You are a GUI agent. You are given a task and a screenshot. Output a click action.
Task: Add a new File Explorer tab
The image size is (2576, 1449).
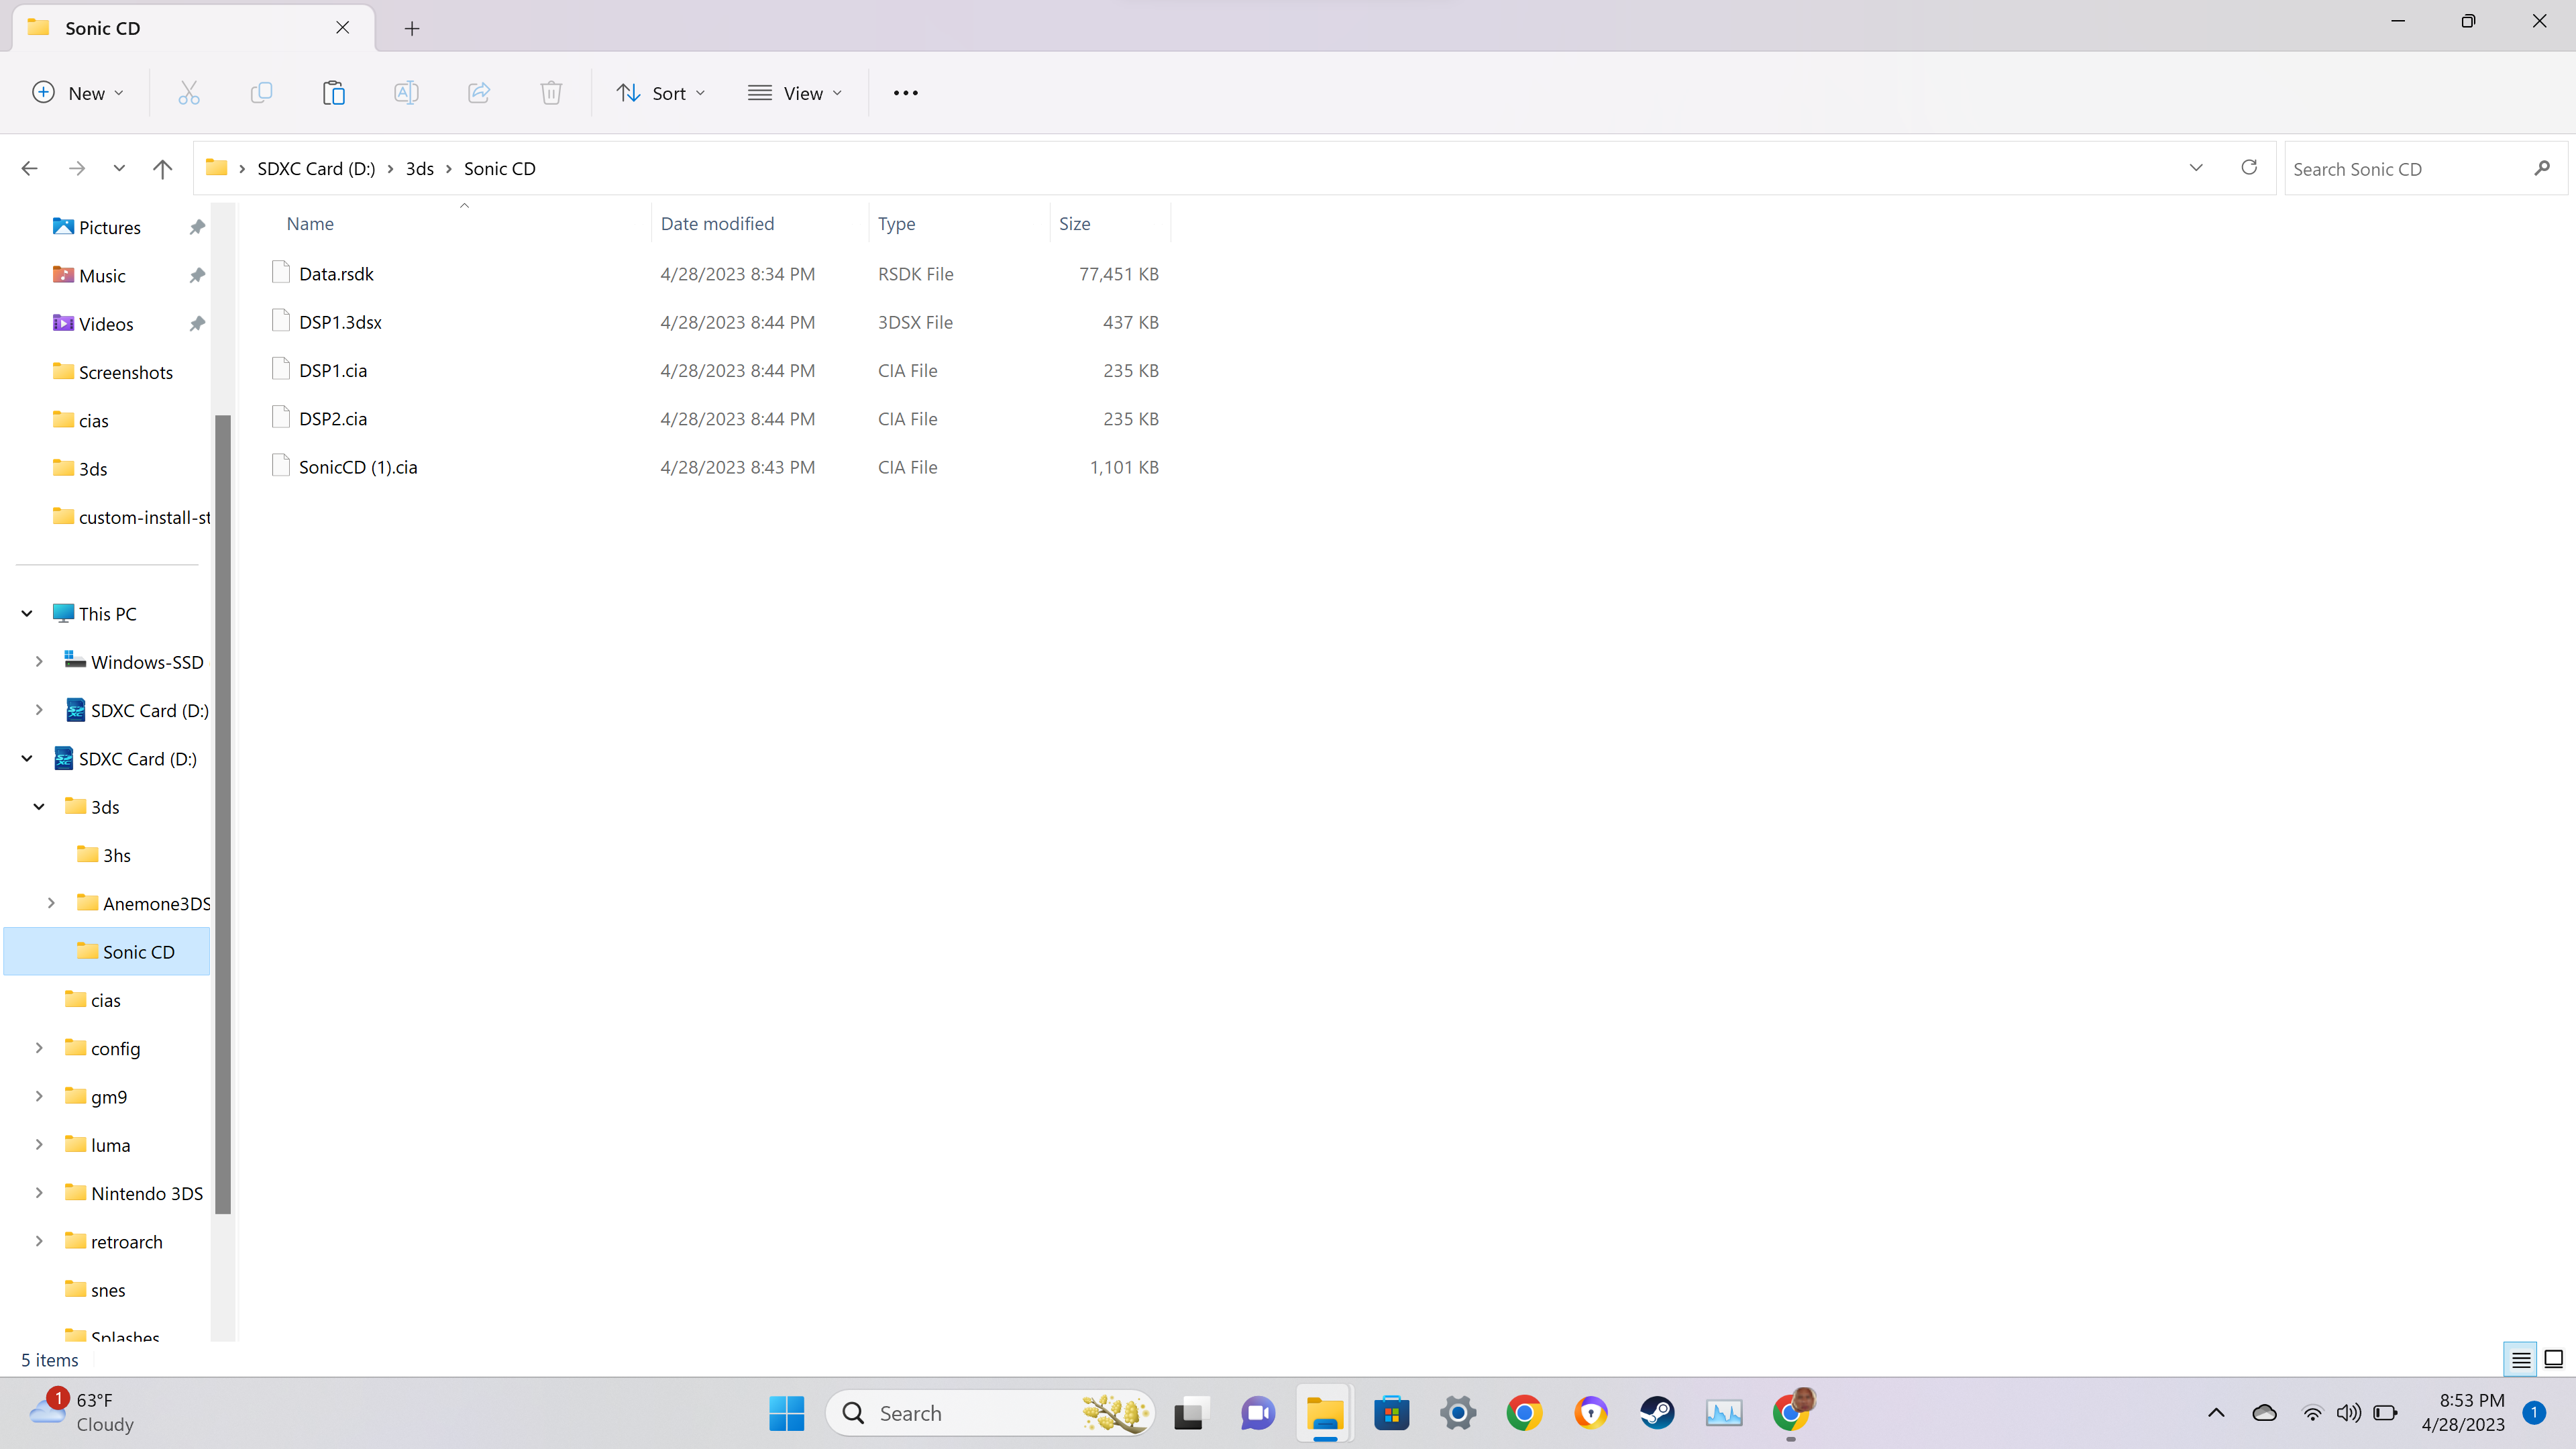pos(412,28)
